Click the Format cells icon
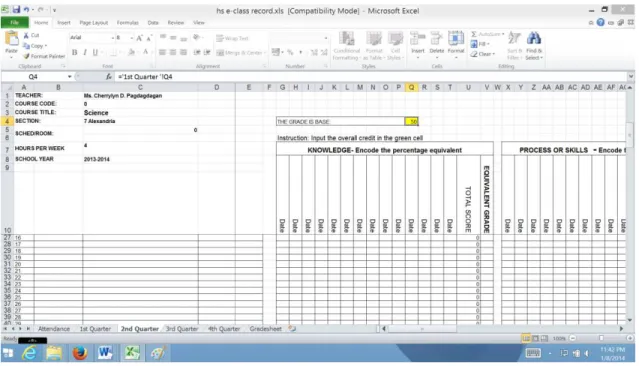 click(x=456, y=39)
